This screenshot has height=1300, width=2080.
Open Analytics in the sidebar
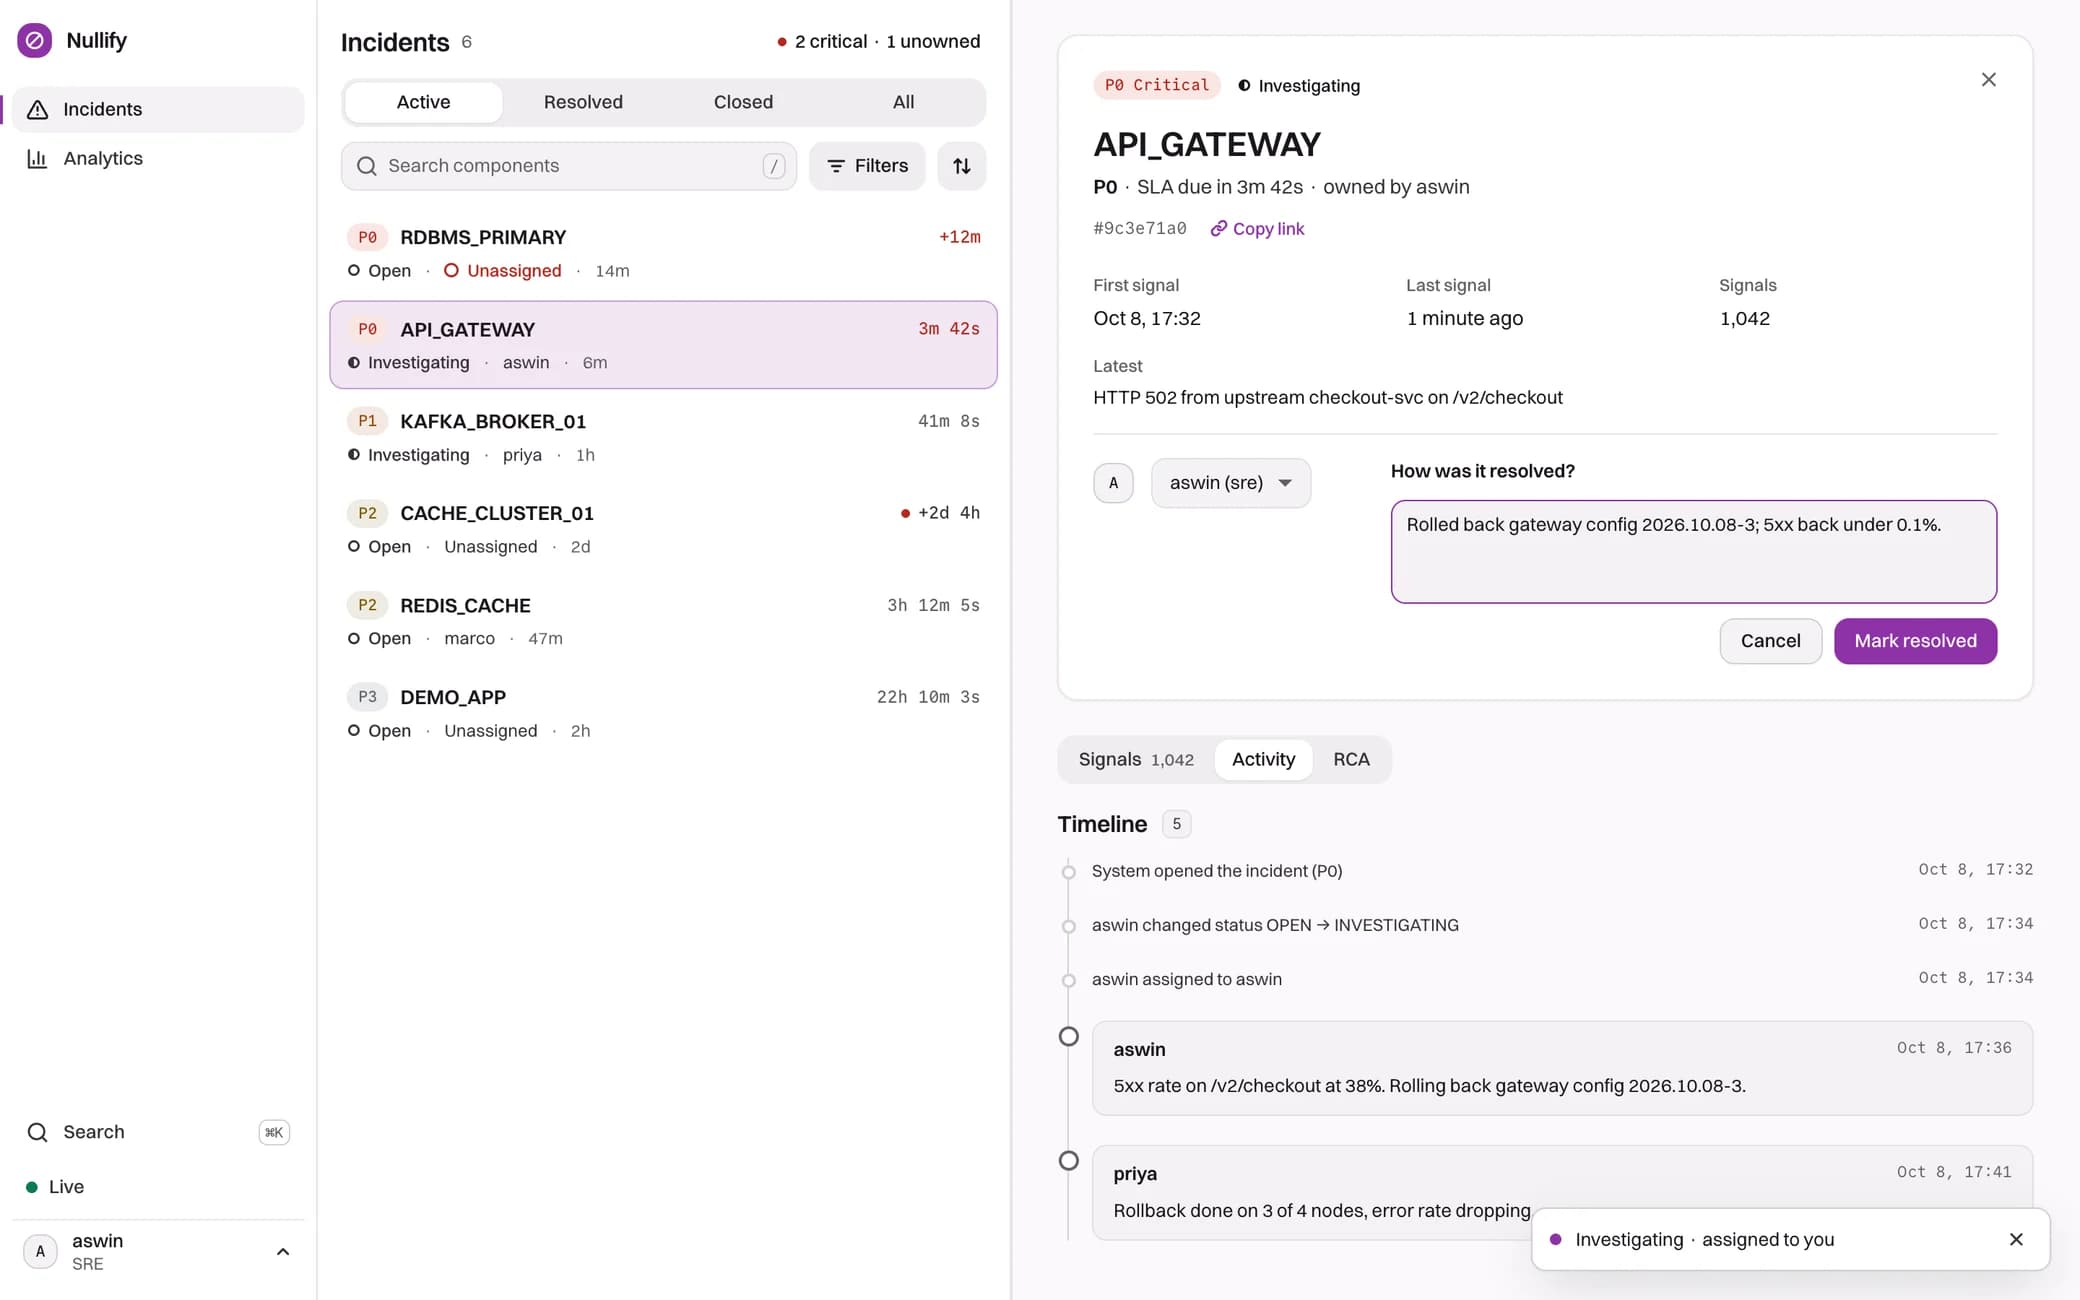click(x=158, y=158)
